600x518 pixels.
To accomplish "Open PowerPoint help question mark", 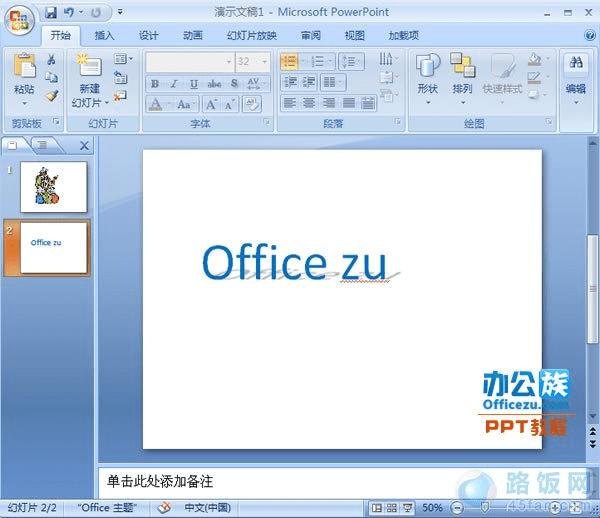I will point(590,35).
